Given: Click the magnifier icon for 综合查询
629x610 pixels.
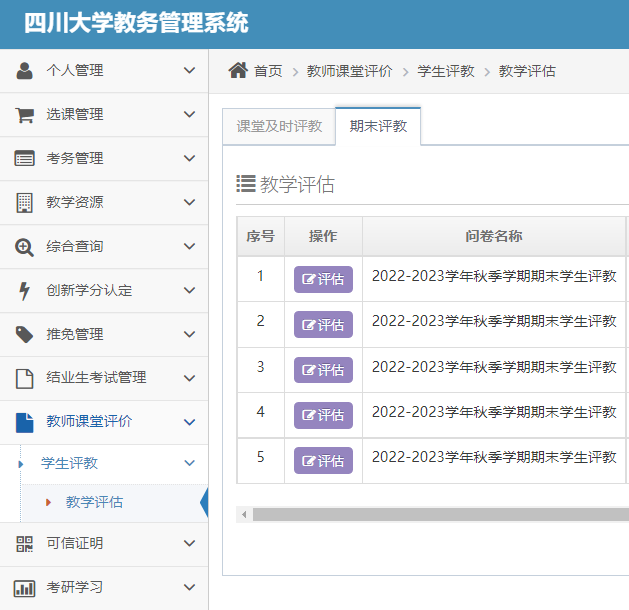Looking at the screenshot, I should [24, 246].
